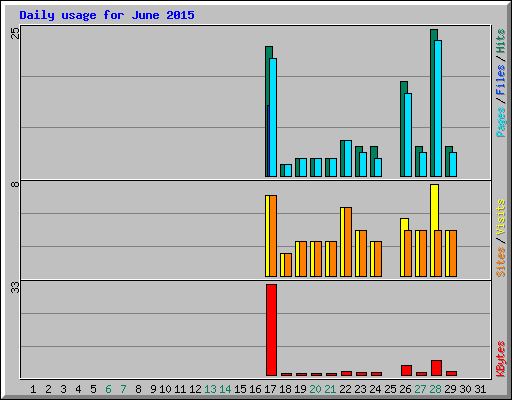
Task: Click the cyan pages bar for day 24
Action: pyautogui.click(x=378, y=167)
